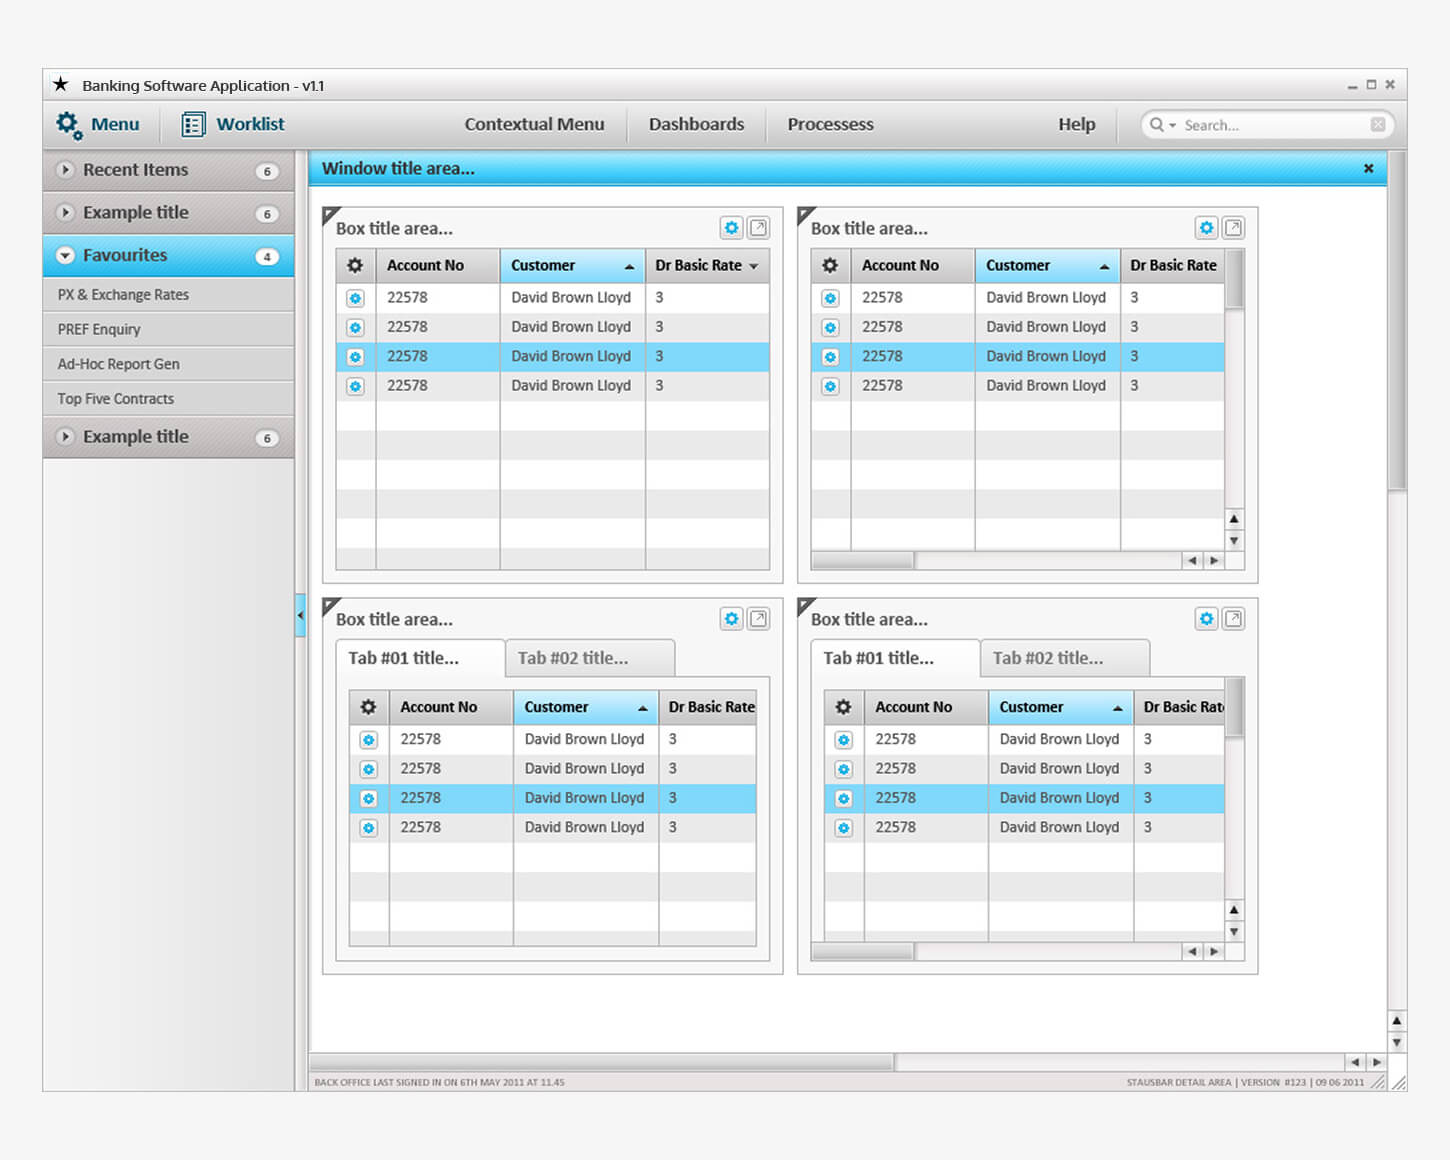This screenshot has height=1160, width=1450.
Task: Click Account No header in bottom-left table
Action: coord(451,707)
